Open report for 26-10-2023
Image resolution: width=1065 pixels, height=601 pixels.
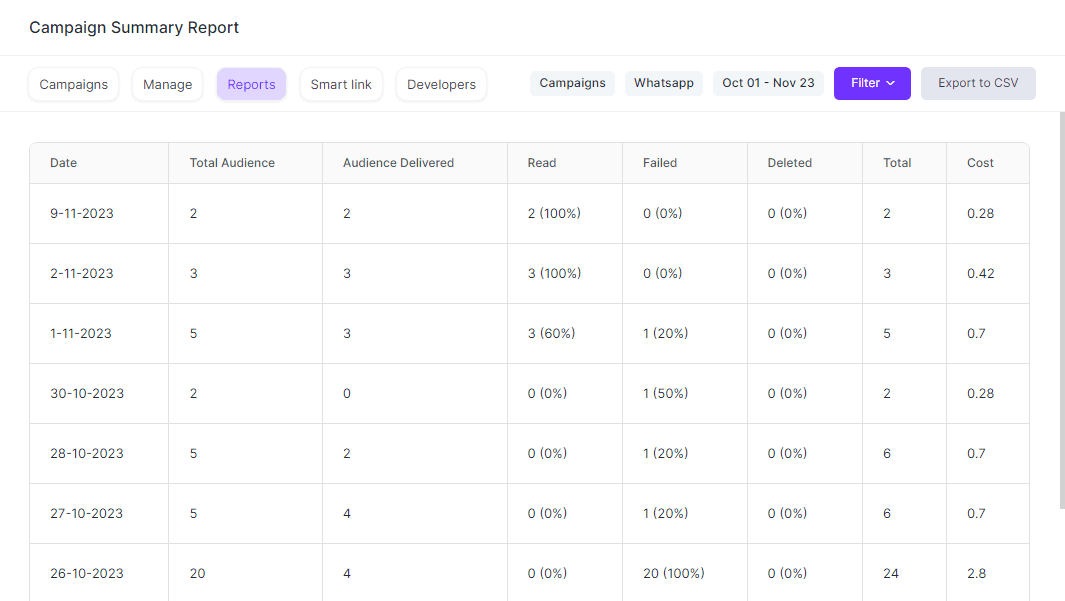tap(85, 573)
